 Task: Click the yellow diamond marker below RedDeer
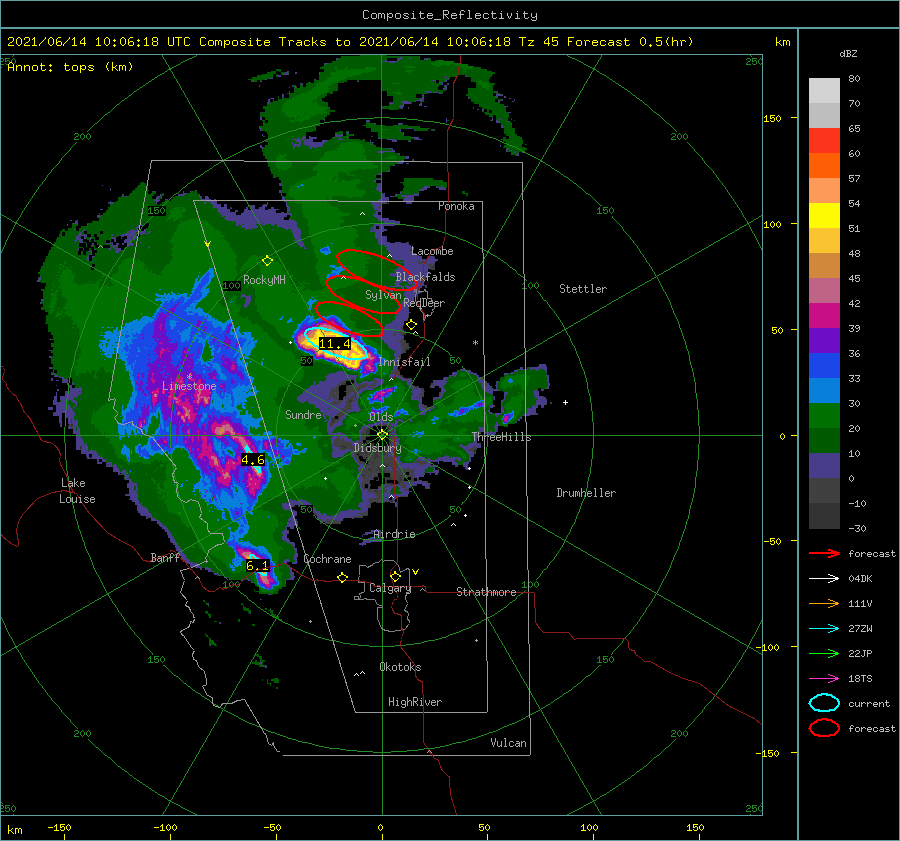[x=411, y=325]
